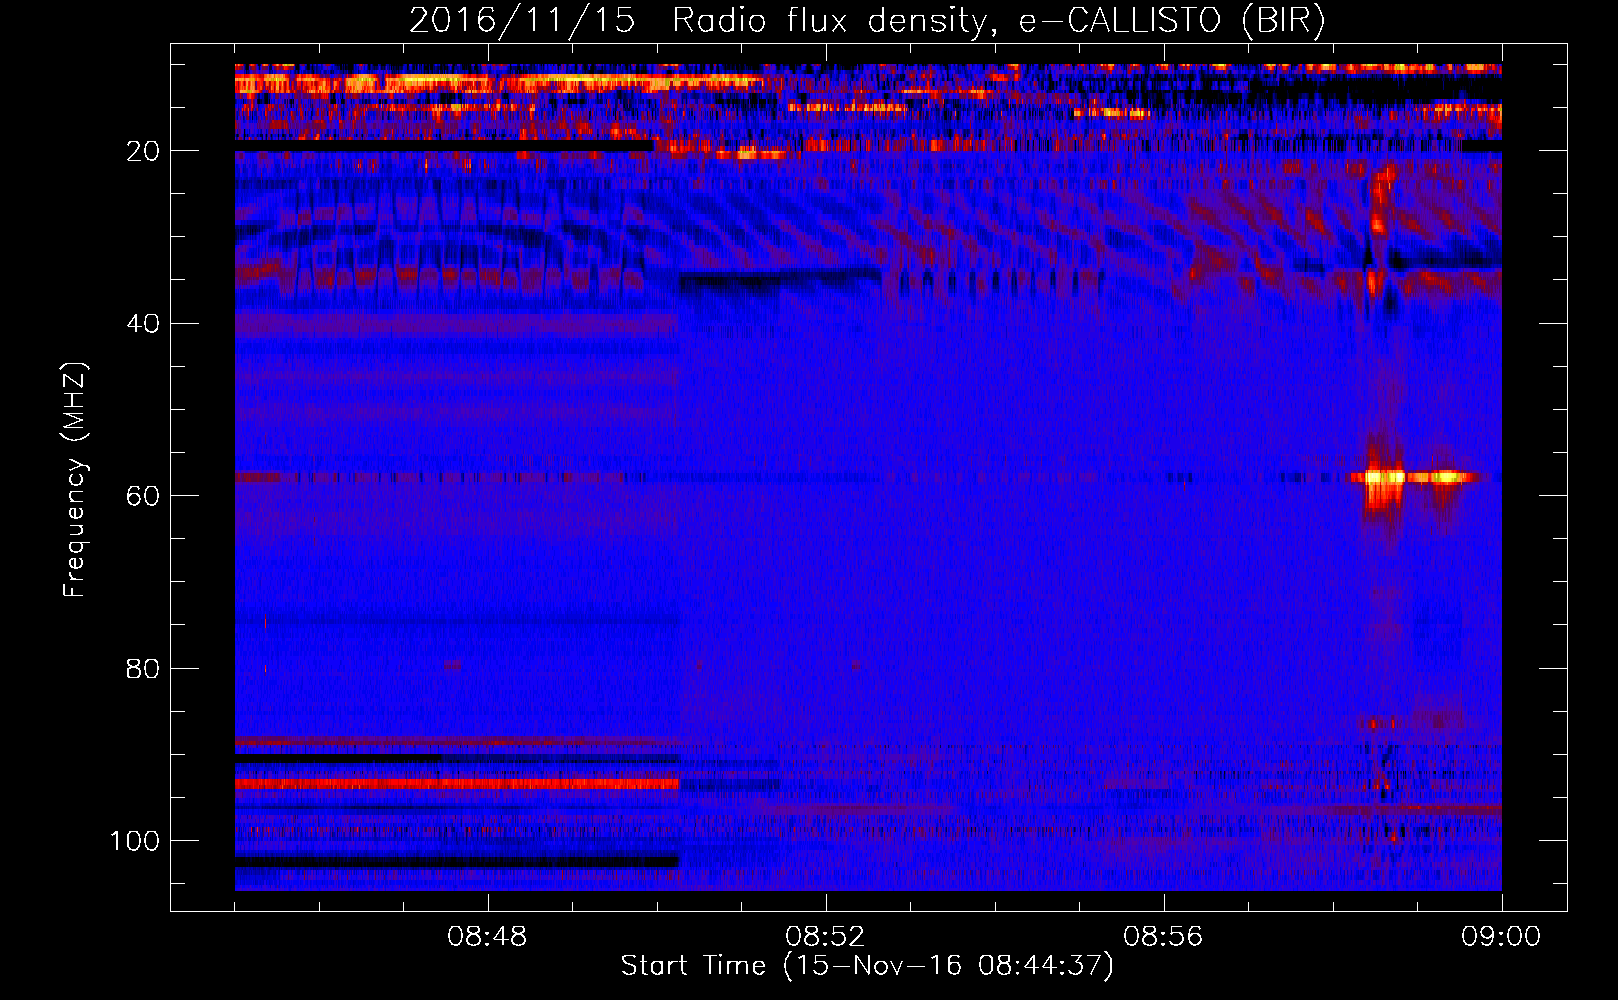1618x1000 pixels.
Task: Click the 08:48 time tick label
Action: (487, 937)
